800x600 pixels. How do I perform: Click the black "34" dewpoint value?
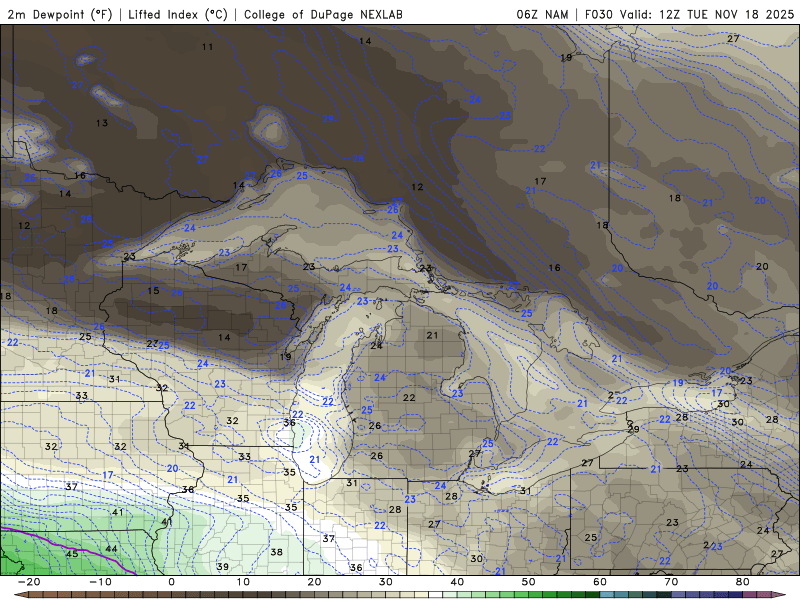(x=184, y=446)
